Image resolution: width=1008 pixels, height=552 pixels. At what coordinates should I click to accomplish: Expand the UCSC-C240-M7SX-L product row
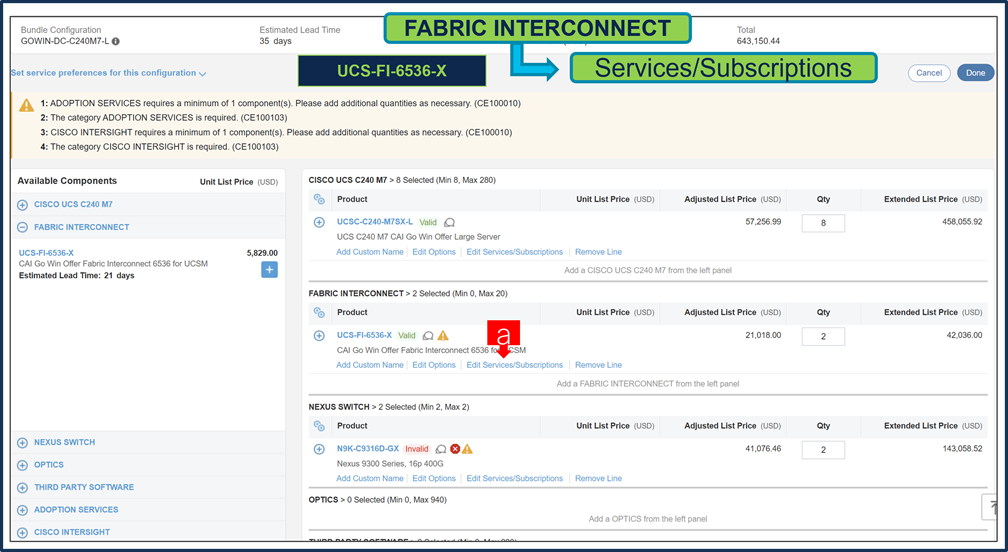319,222
